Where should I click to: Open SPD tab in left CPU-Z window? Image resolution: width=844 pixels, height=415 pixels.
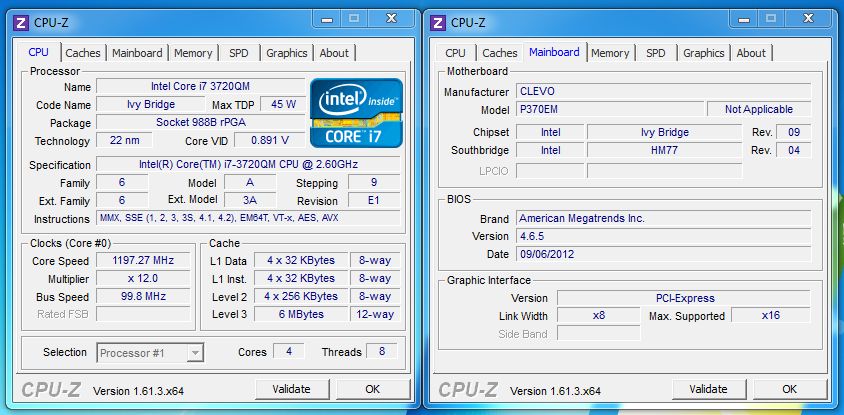pyautogui.click(x=238, y=53)
